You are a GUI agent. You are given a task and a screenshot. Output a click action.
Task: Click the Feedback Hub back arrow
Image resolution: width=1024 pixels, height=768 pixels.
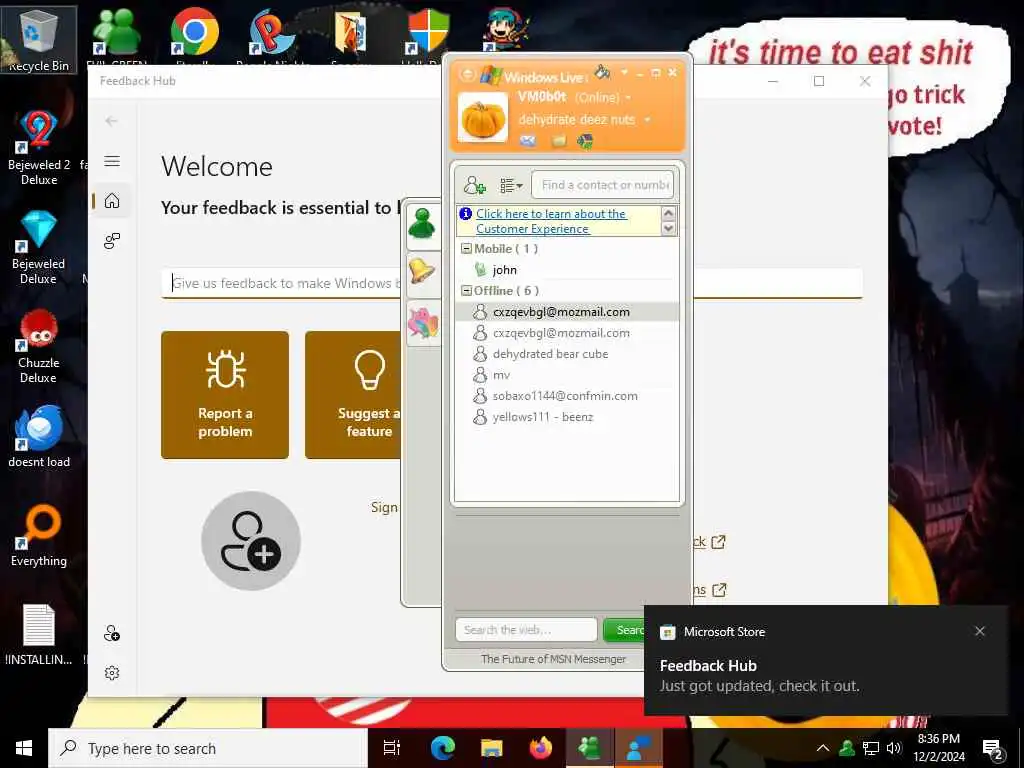pos(112,121)
